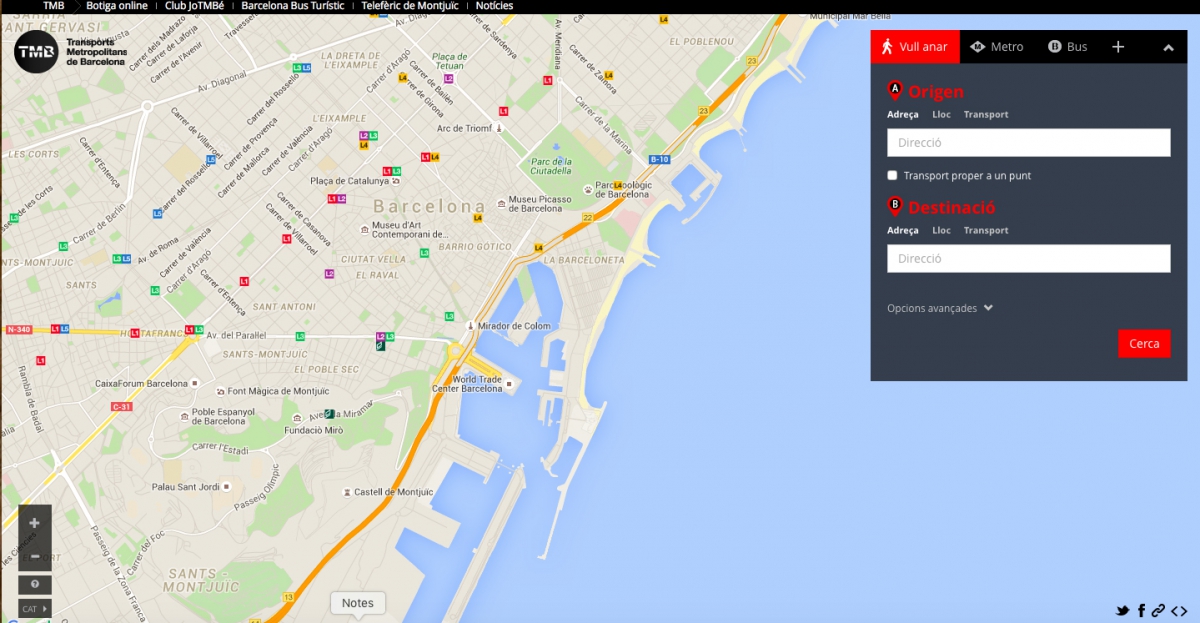The width and height of the screenshot is (1200, 623).
Task: Share the map on Facebook
Action: pos(1141,611)
